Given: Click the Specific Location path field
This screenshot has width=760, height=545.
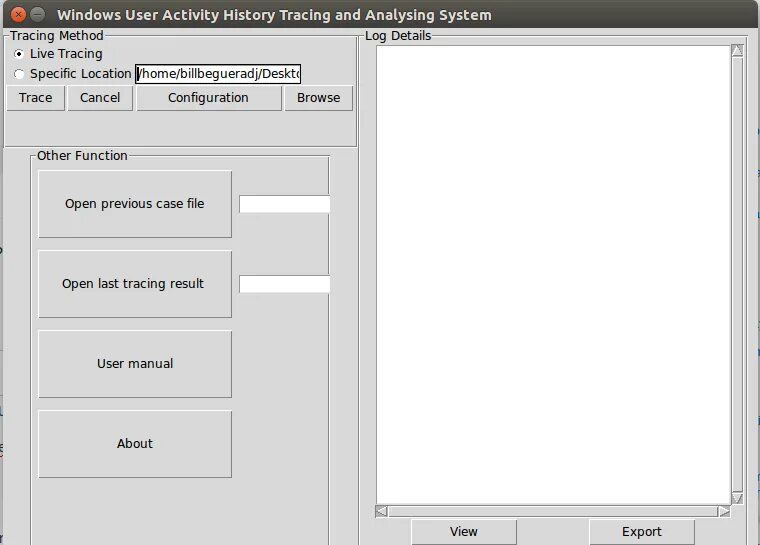Looking at the screenshot, I should pos(218,74).
